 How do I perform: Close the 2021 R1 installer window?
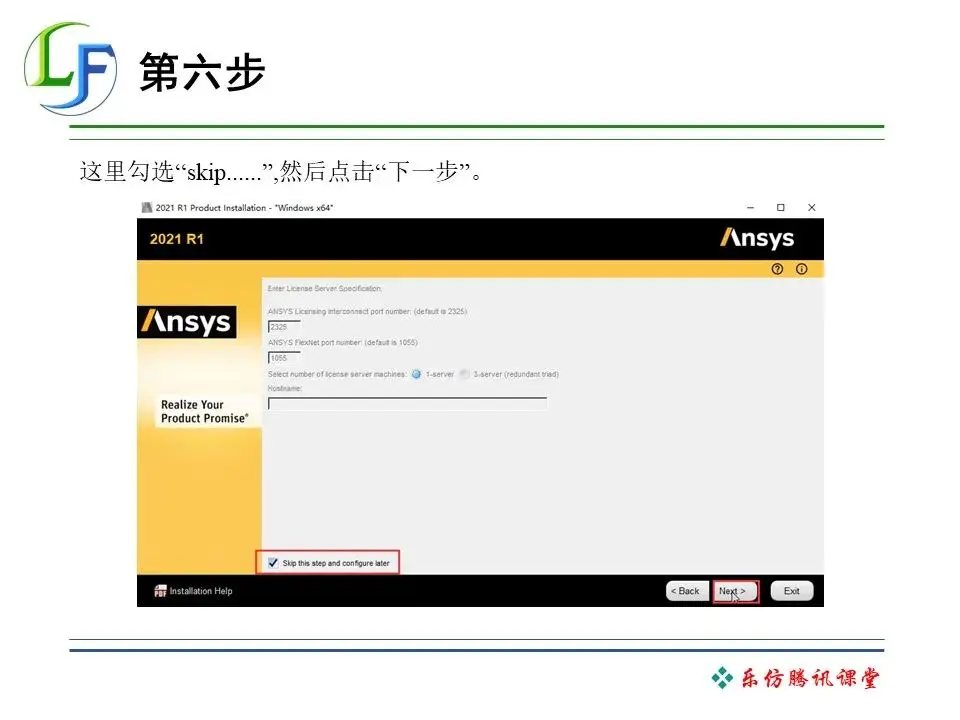pos(811,208)
